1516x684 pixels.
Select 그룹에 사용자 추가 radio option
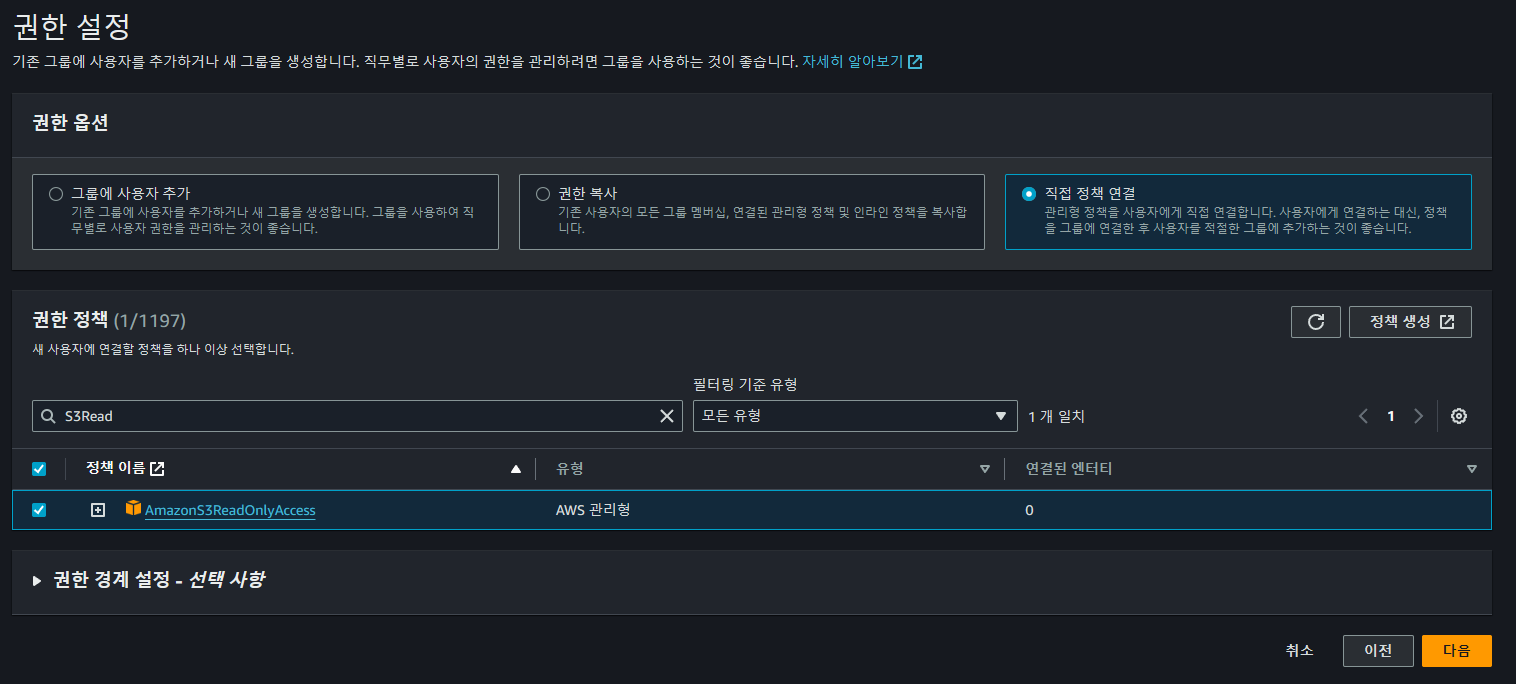(x=56, y=194)
